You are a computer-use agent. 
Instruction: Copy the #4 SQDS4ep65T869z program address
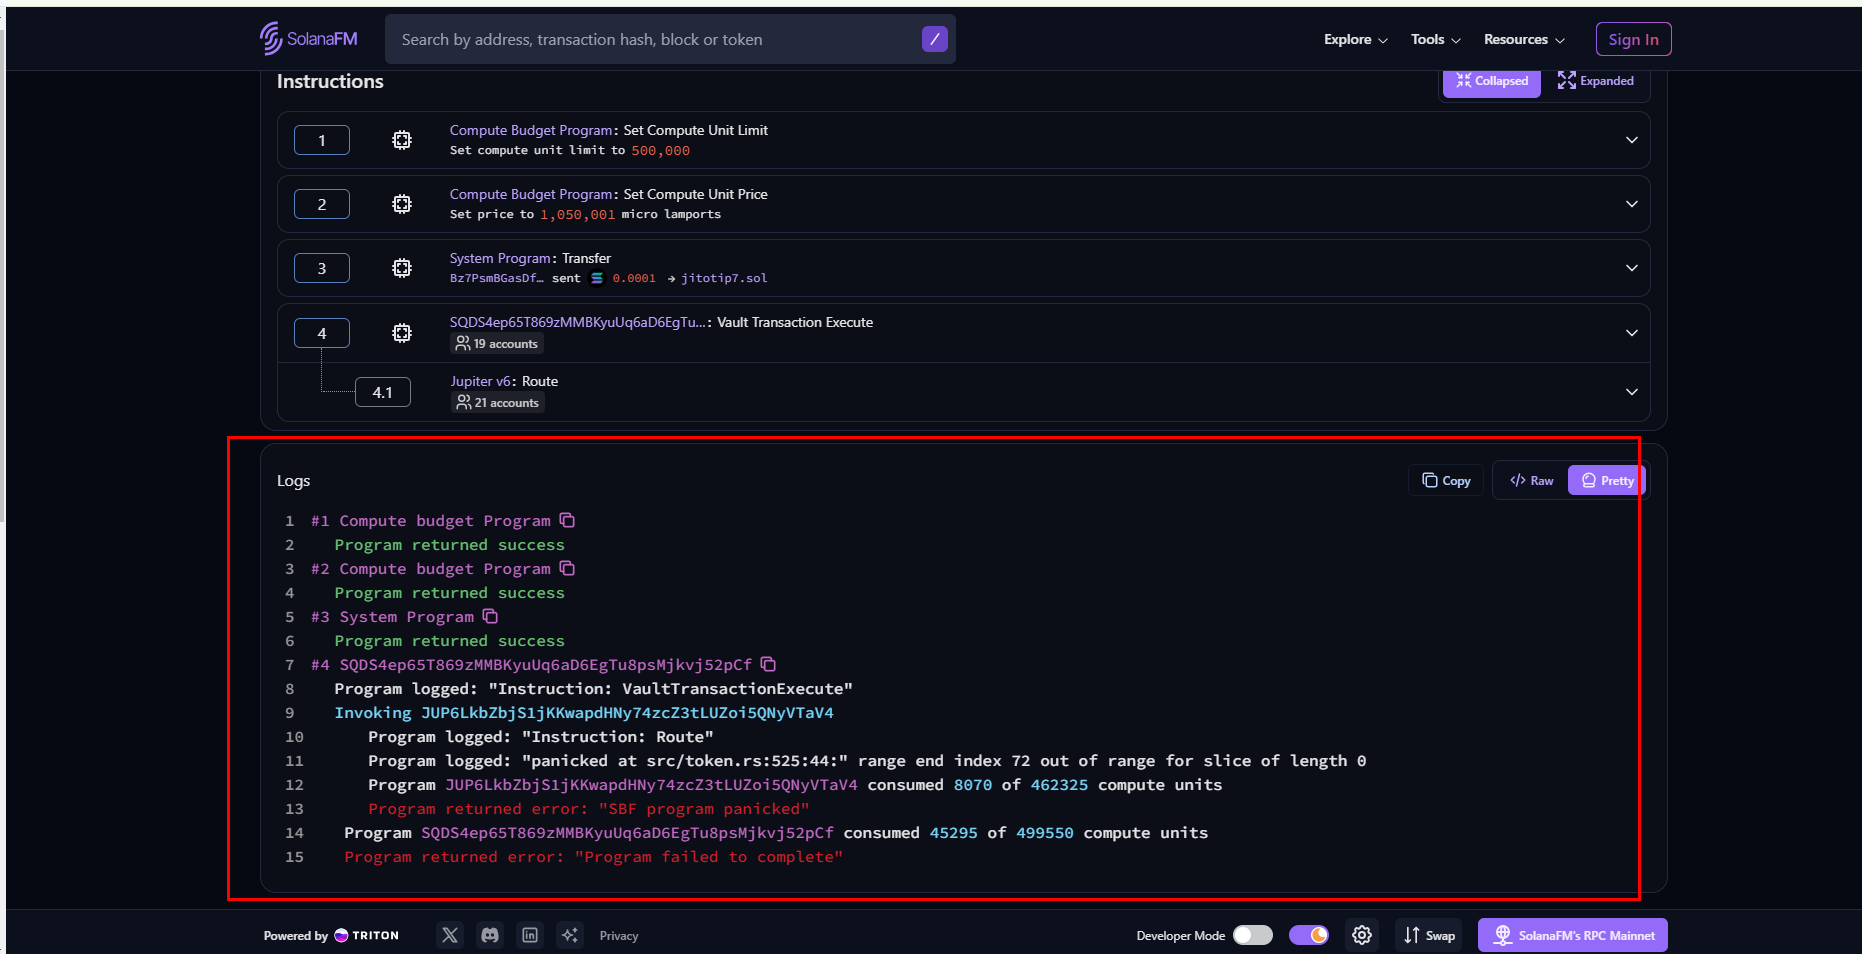(x=768, y=664)
